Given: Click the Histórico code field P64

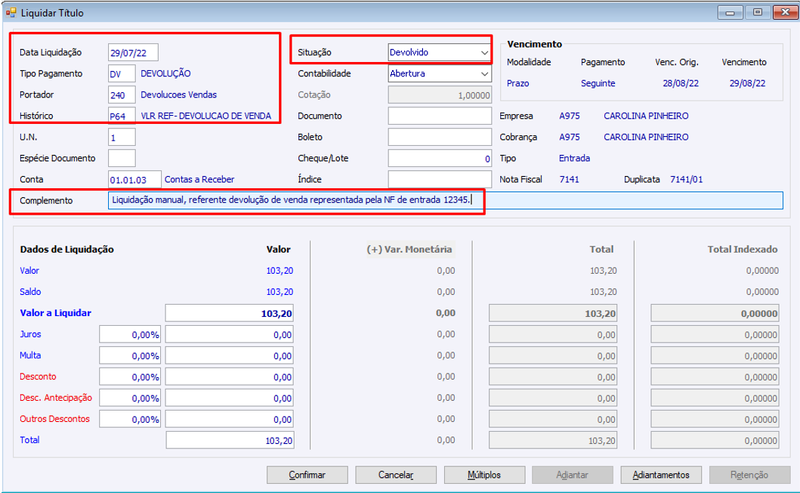Looking at the screenshot, I should pyautogui.click(x=121, y=116).
